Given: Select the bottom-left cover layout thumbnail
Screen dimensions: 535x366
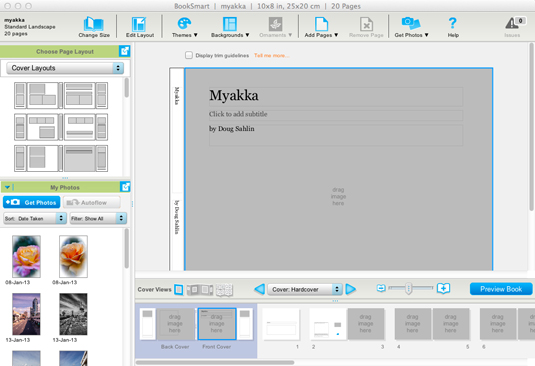Looking at the screenshot, I should coord(38,158).
